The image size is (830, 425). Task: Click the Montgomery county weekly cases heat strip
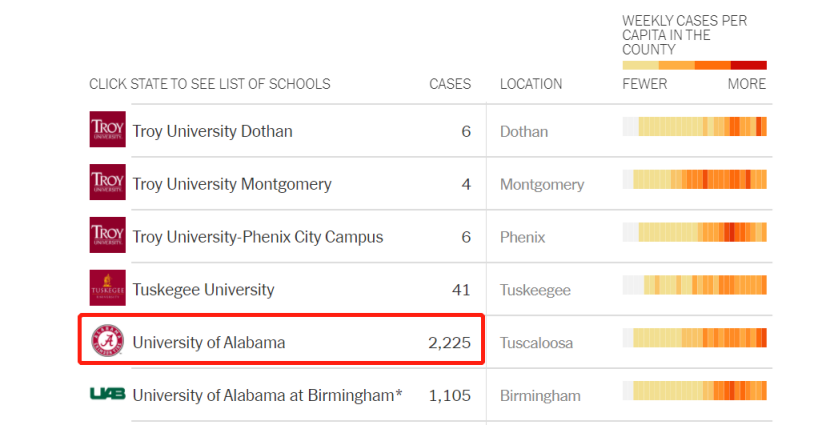694,180
